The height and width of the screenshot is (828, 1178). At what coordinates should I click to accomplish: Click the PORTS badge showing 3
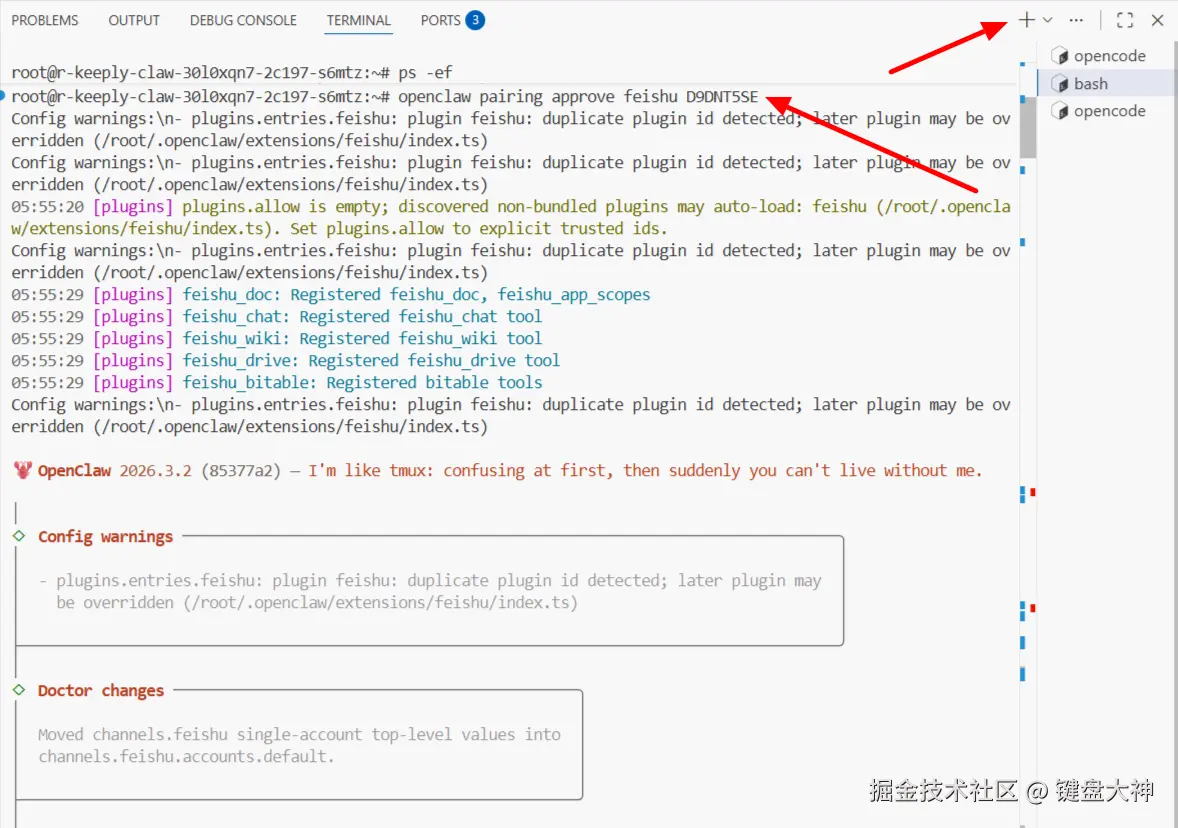tap(475, 20)
